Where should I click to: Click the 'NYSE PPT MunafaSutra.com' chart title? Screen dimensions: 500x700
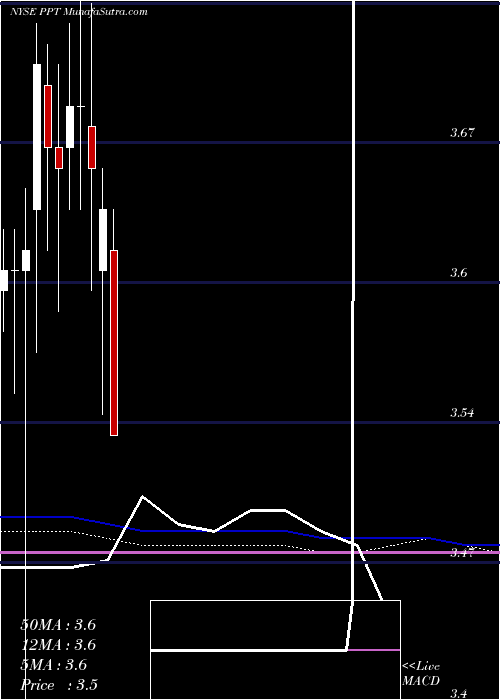pyautogui.click(x=79, y=12)
